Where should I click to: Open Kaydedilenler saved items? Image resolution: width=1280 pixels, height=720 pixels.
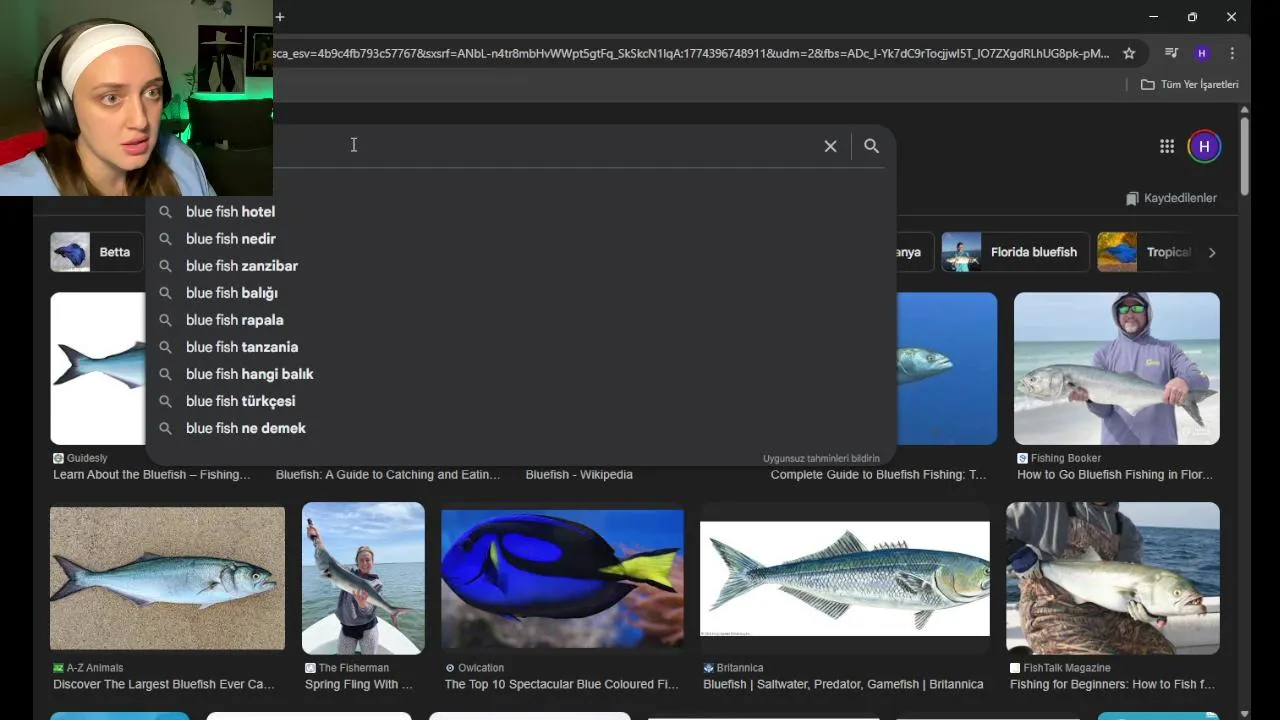point(1171,198)
